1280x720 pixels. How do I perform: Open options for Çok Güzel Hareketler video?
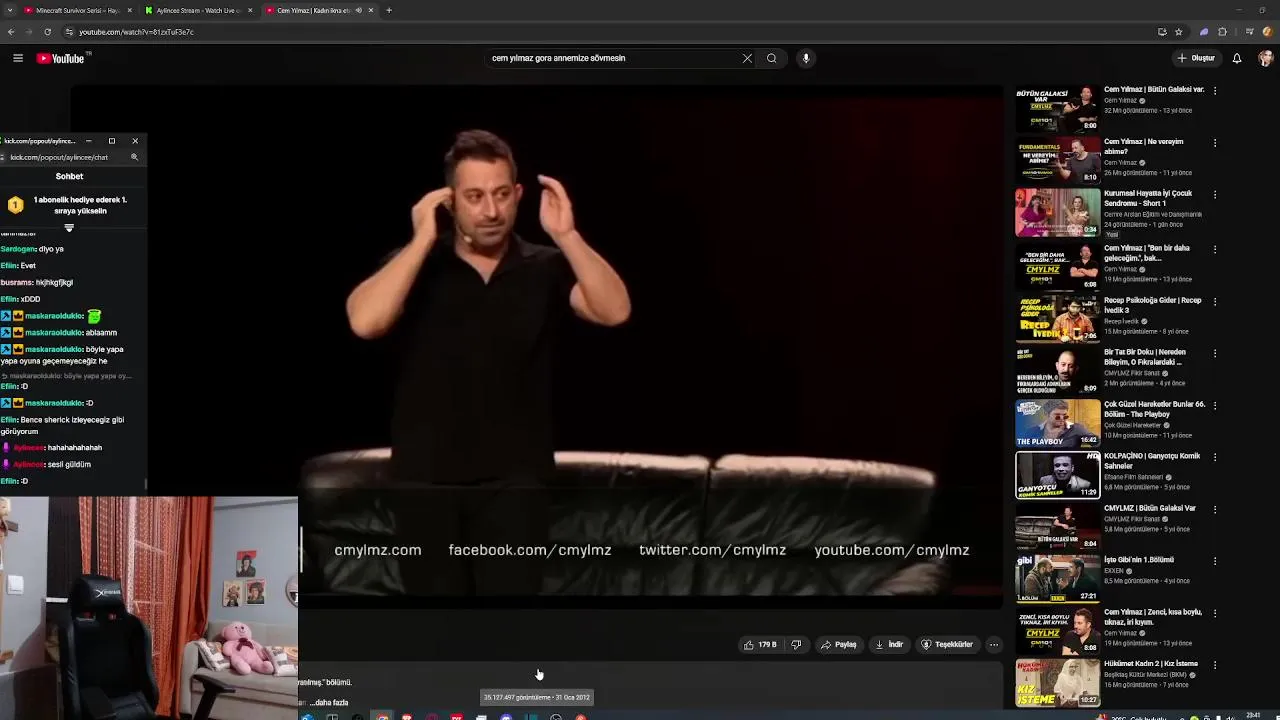(x=1215, y=405)
